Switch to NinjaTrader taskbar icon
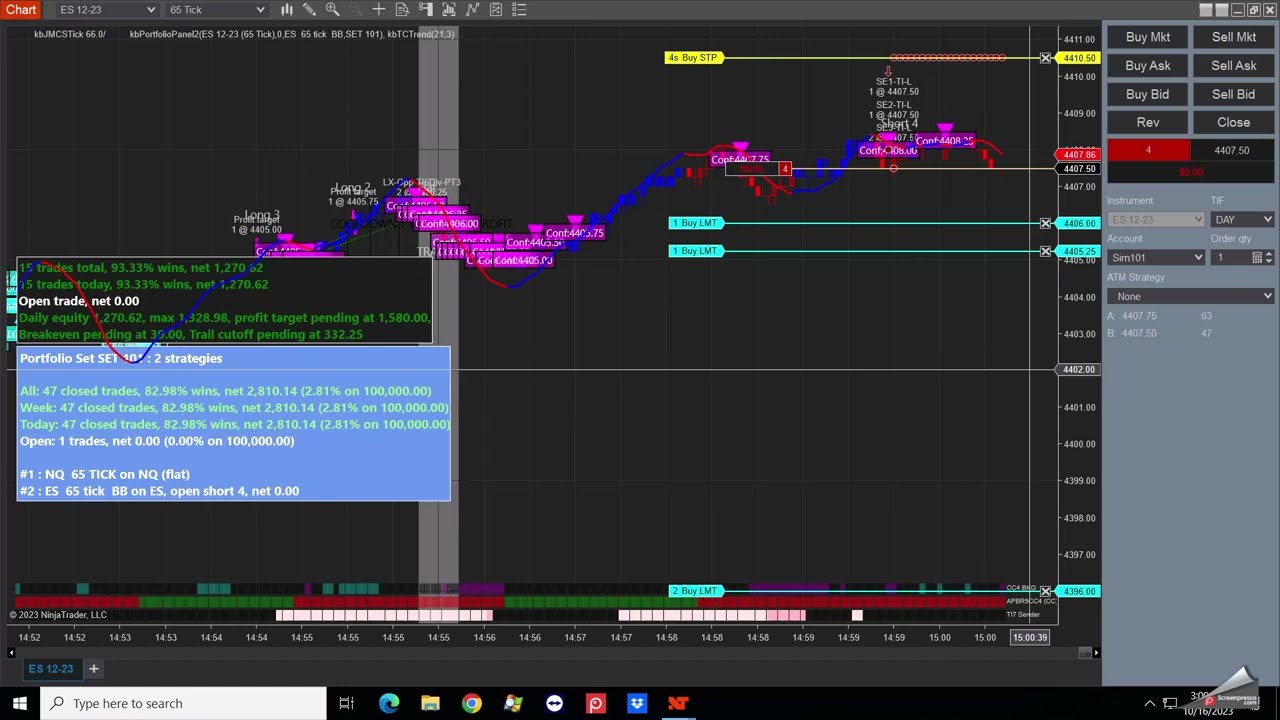This screenshot has width=1280, height=720. tap(678, 703)
